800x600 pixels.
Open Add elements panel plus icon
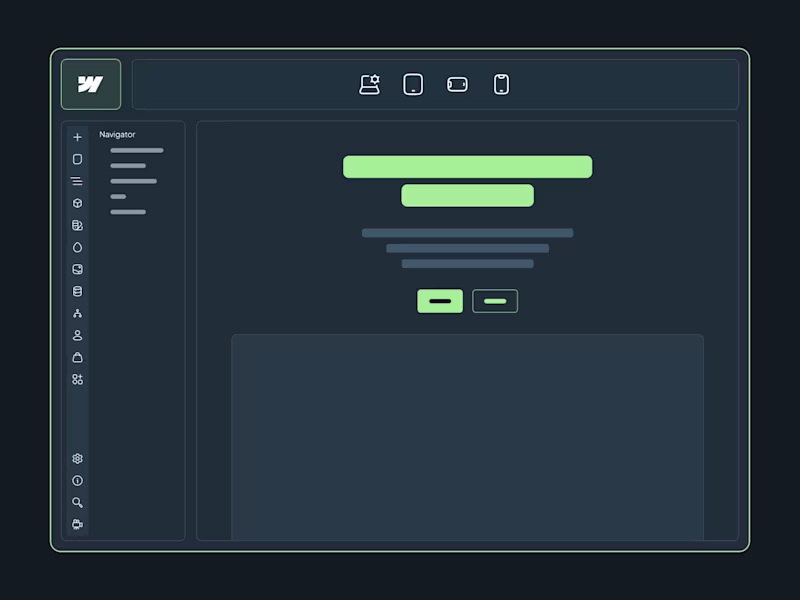pos(78,137)
